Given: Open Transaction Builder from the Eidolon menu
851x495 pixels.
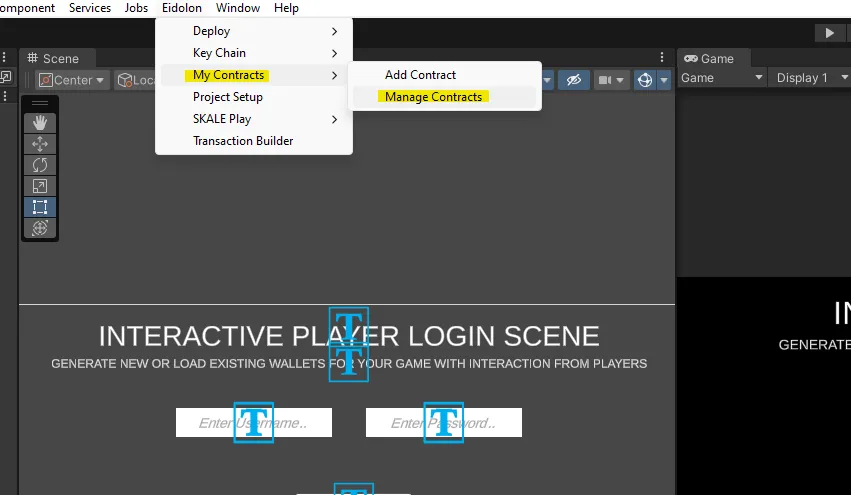Looking at the screenshot, I should click(x=243, y=141).
